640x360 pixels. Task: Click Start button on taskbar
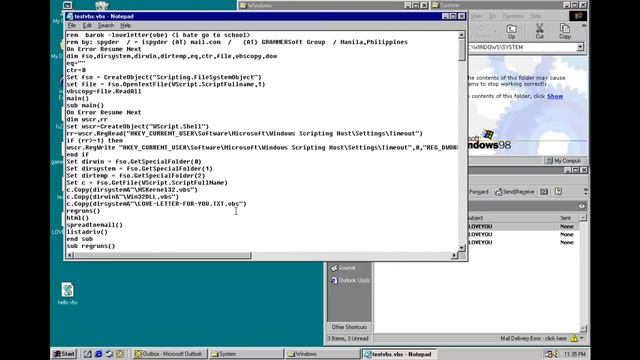click(64, 354)
